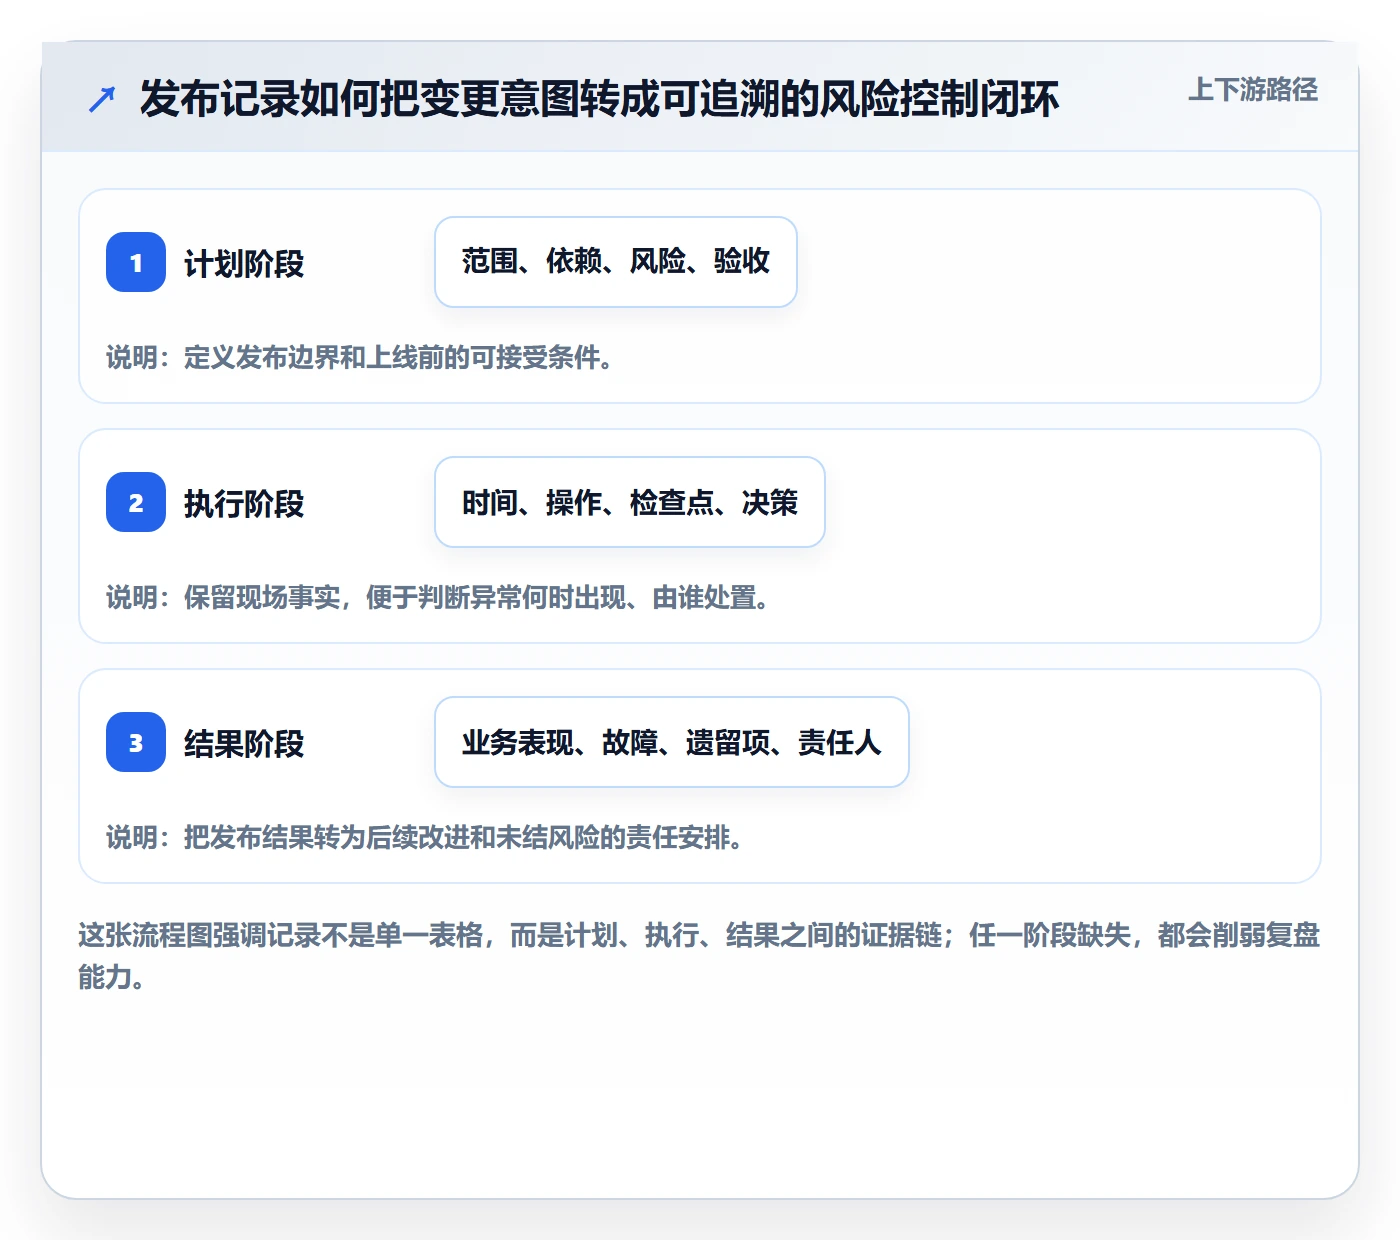Click the description 定义发布边界和上线前的可接受条件
Image resolution: width=1400 pixels, height=1240 pixels.
[360, 357]
